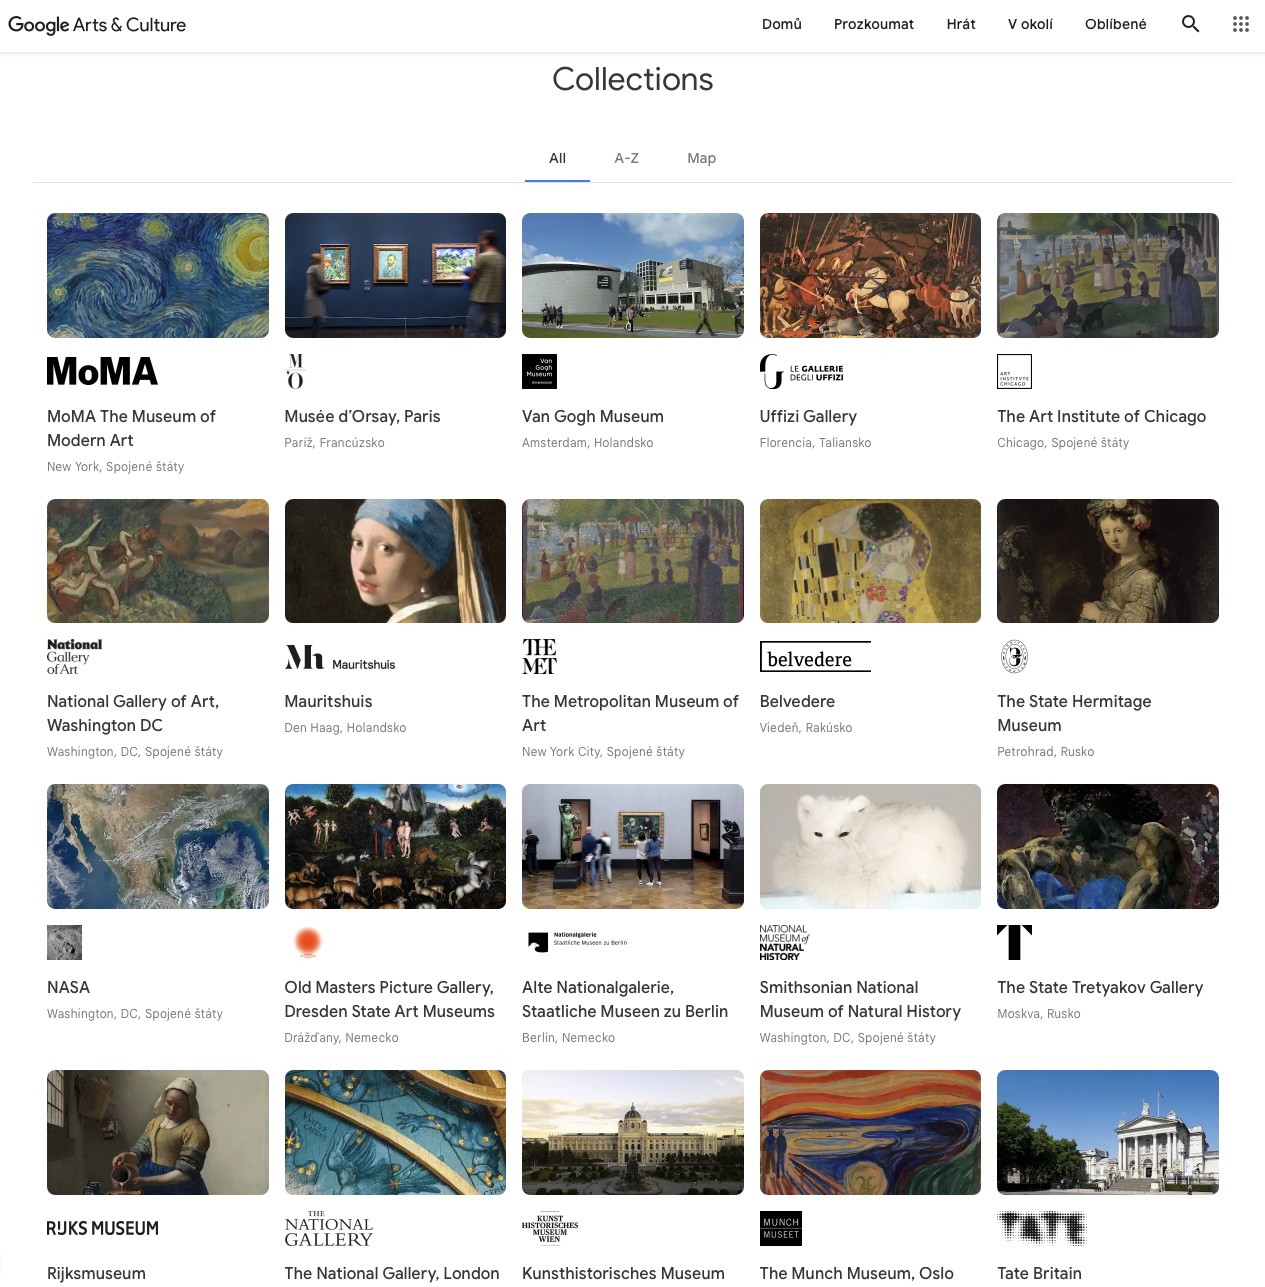Open Old Masters Picture Gallery Dresden link

coord(389,999)
